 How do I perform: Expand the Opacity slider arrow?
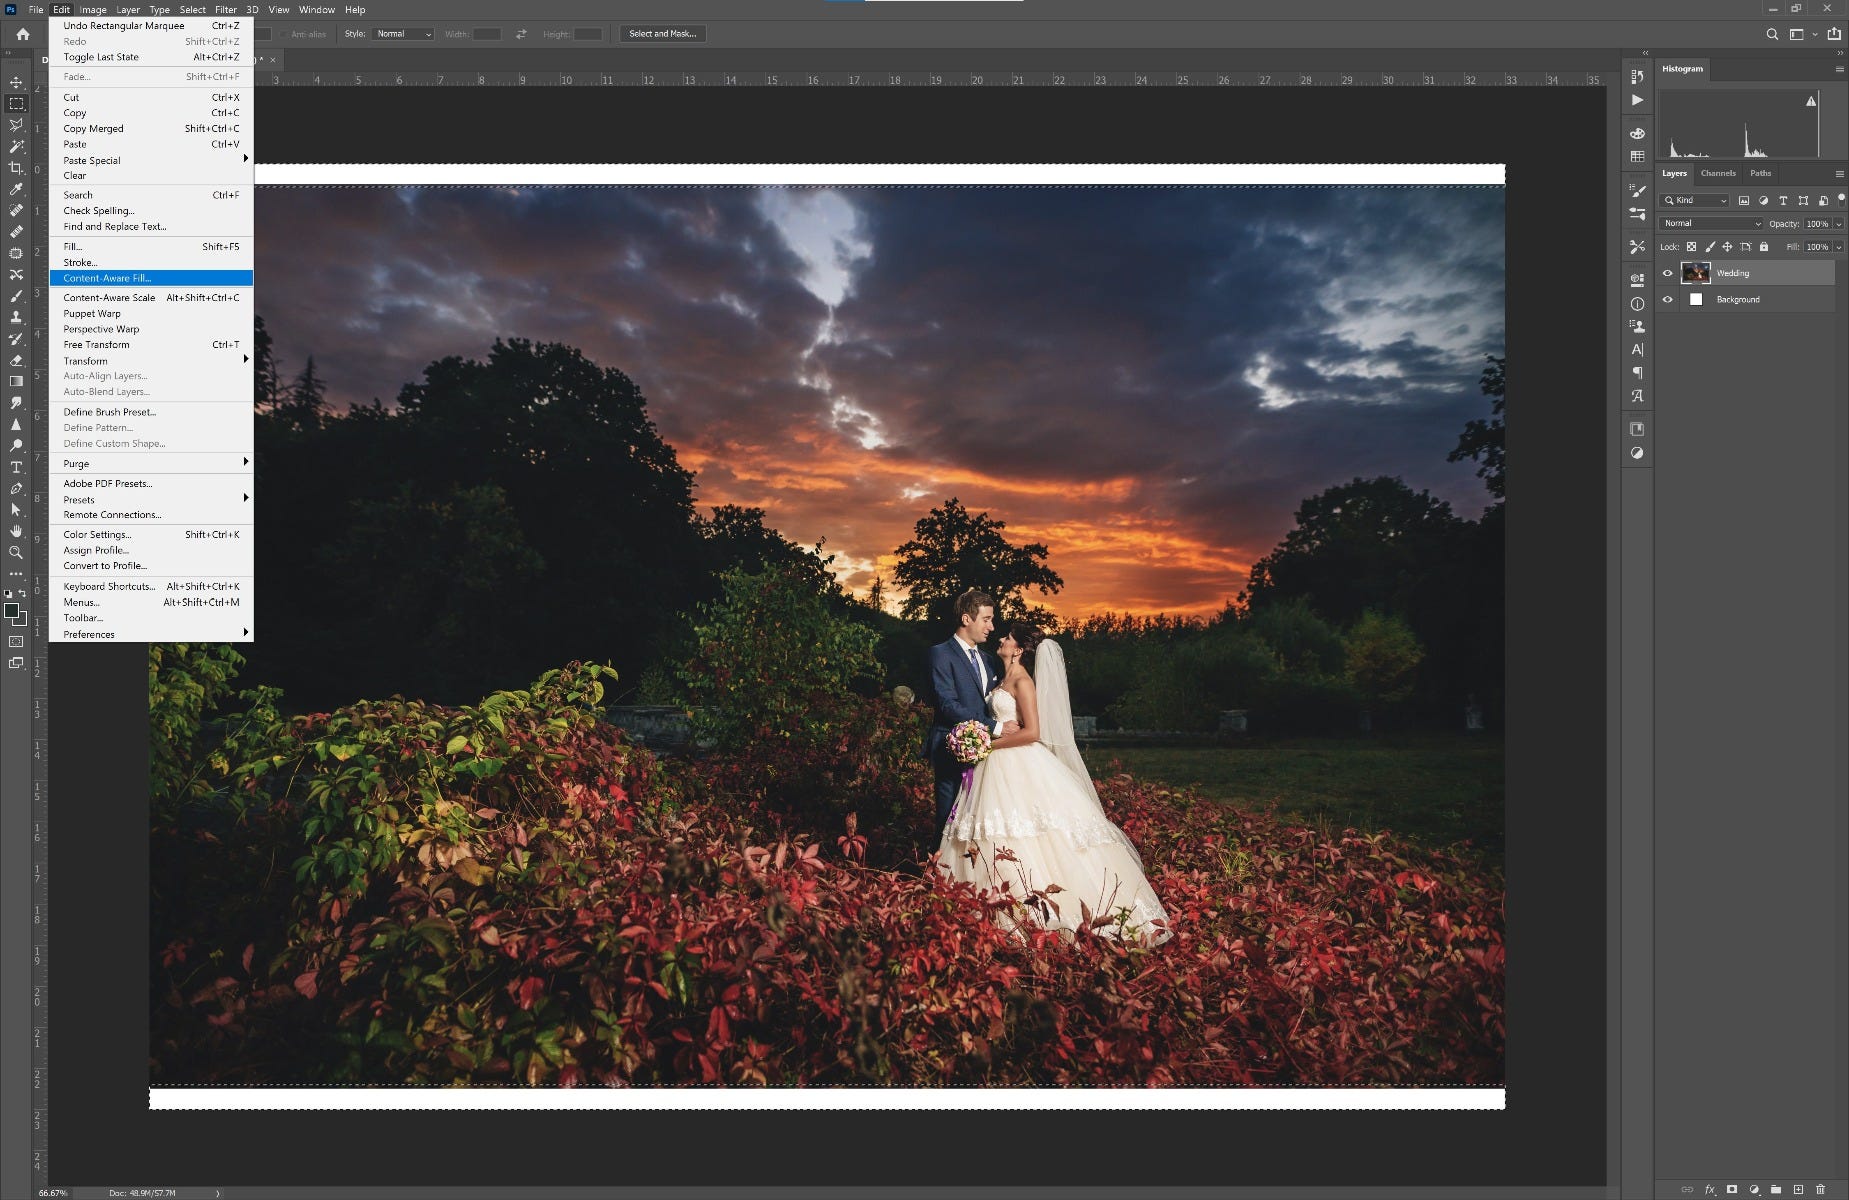point(1838,224)
